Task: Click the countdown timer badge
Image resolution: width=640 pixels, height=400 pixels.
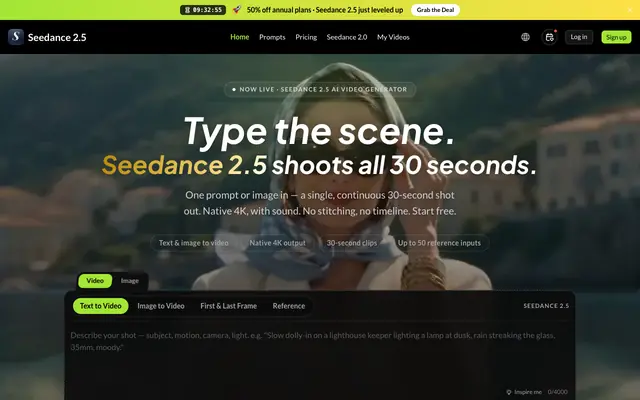Action: [203, 10]
